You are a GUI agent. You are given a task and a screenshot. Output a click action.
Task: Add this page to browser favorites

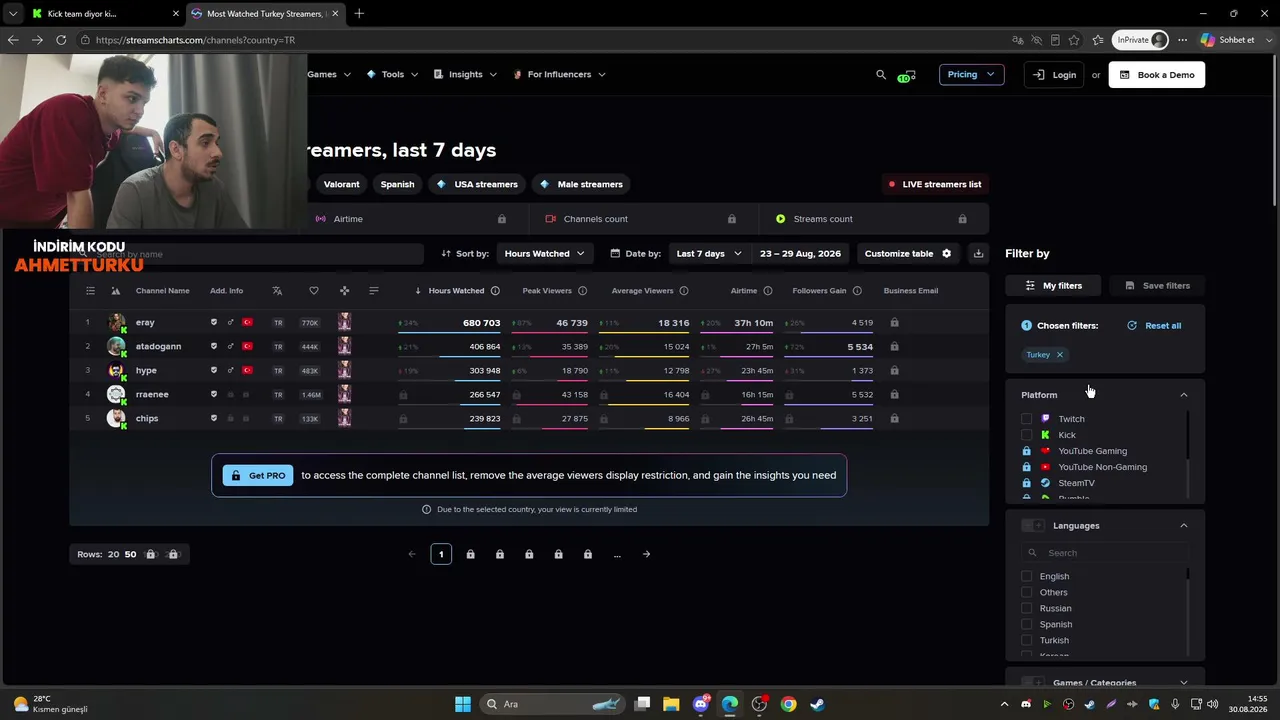click(x=1074, y=40)
